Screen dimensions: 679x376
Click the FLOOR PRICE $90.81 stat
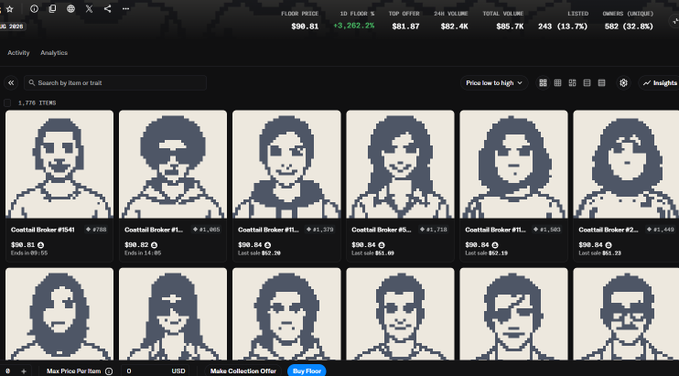click(300, 20)
